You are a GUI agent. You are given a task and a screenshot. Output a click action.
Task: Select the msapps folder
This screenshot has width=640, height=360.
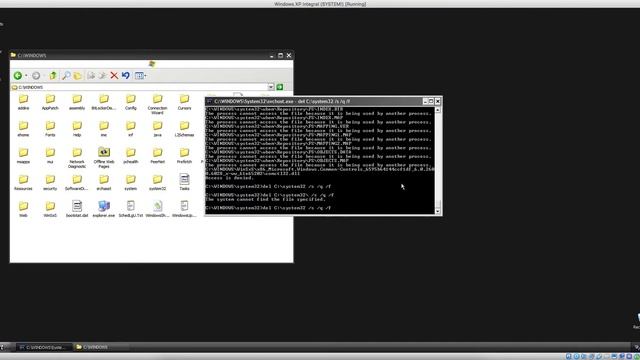click(23, 156)
